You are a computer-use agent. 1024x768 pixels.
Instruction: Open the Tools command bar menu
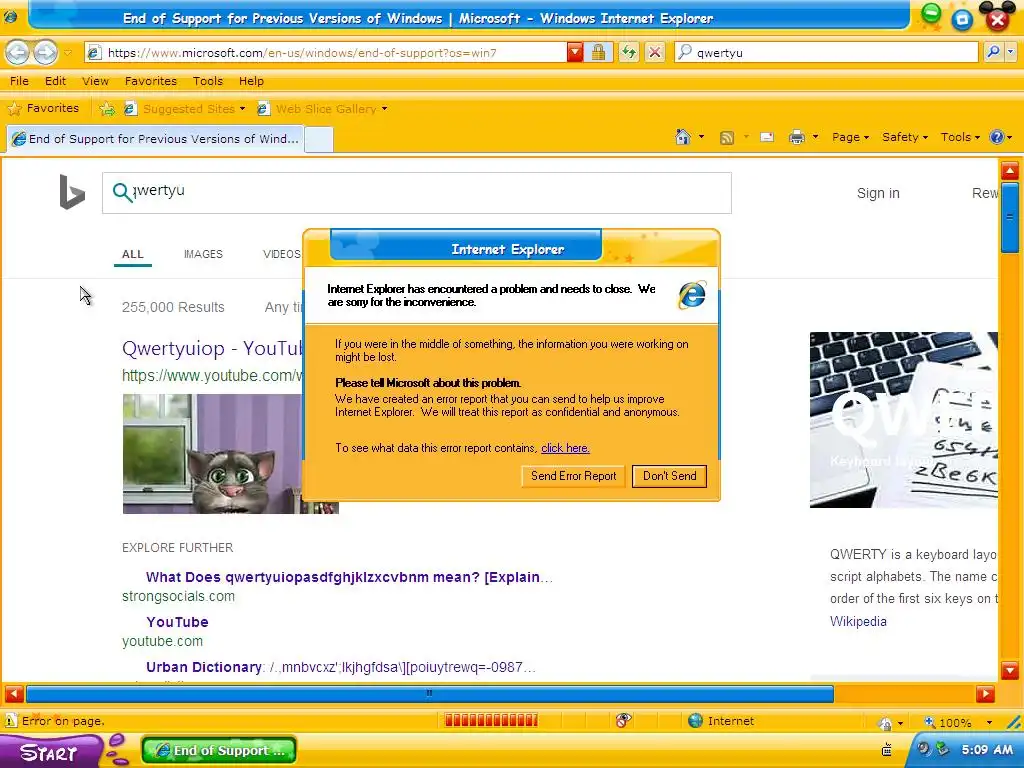(x=960, y=137)
